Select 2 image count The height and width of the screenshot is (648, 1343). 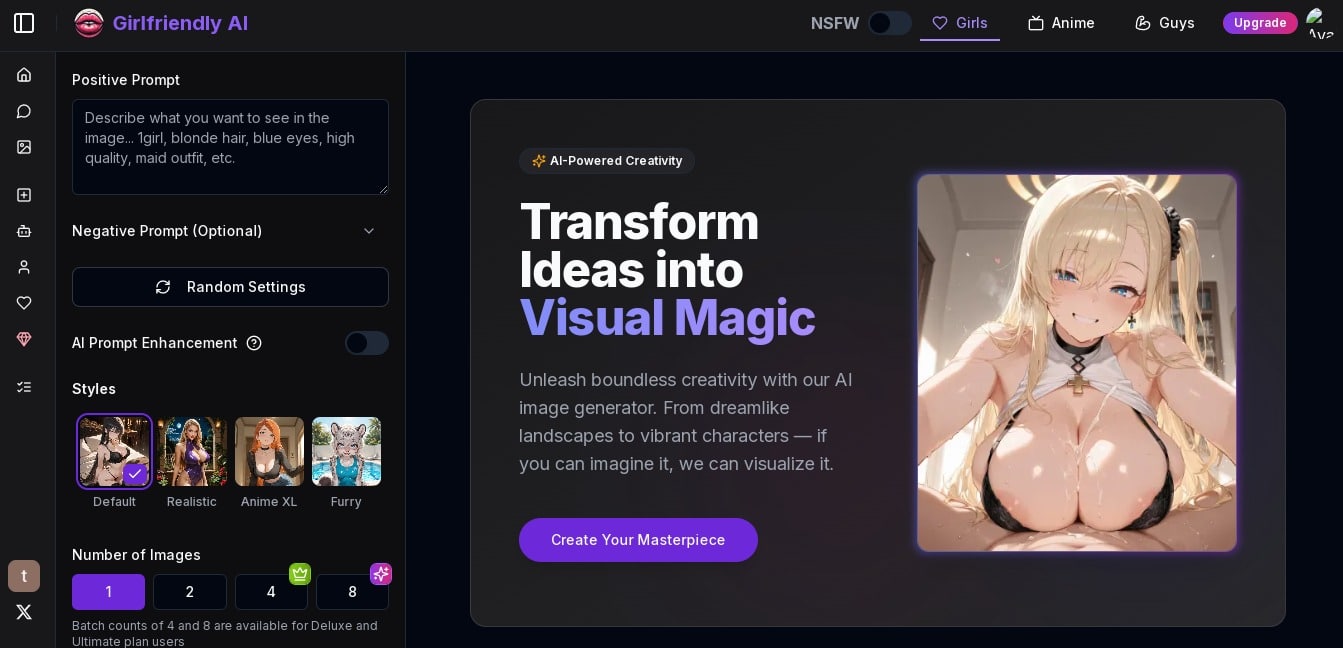(x=190, y=592)
